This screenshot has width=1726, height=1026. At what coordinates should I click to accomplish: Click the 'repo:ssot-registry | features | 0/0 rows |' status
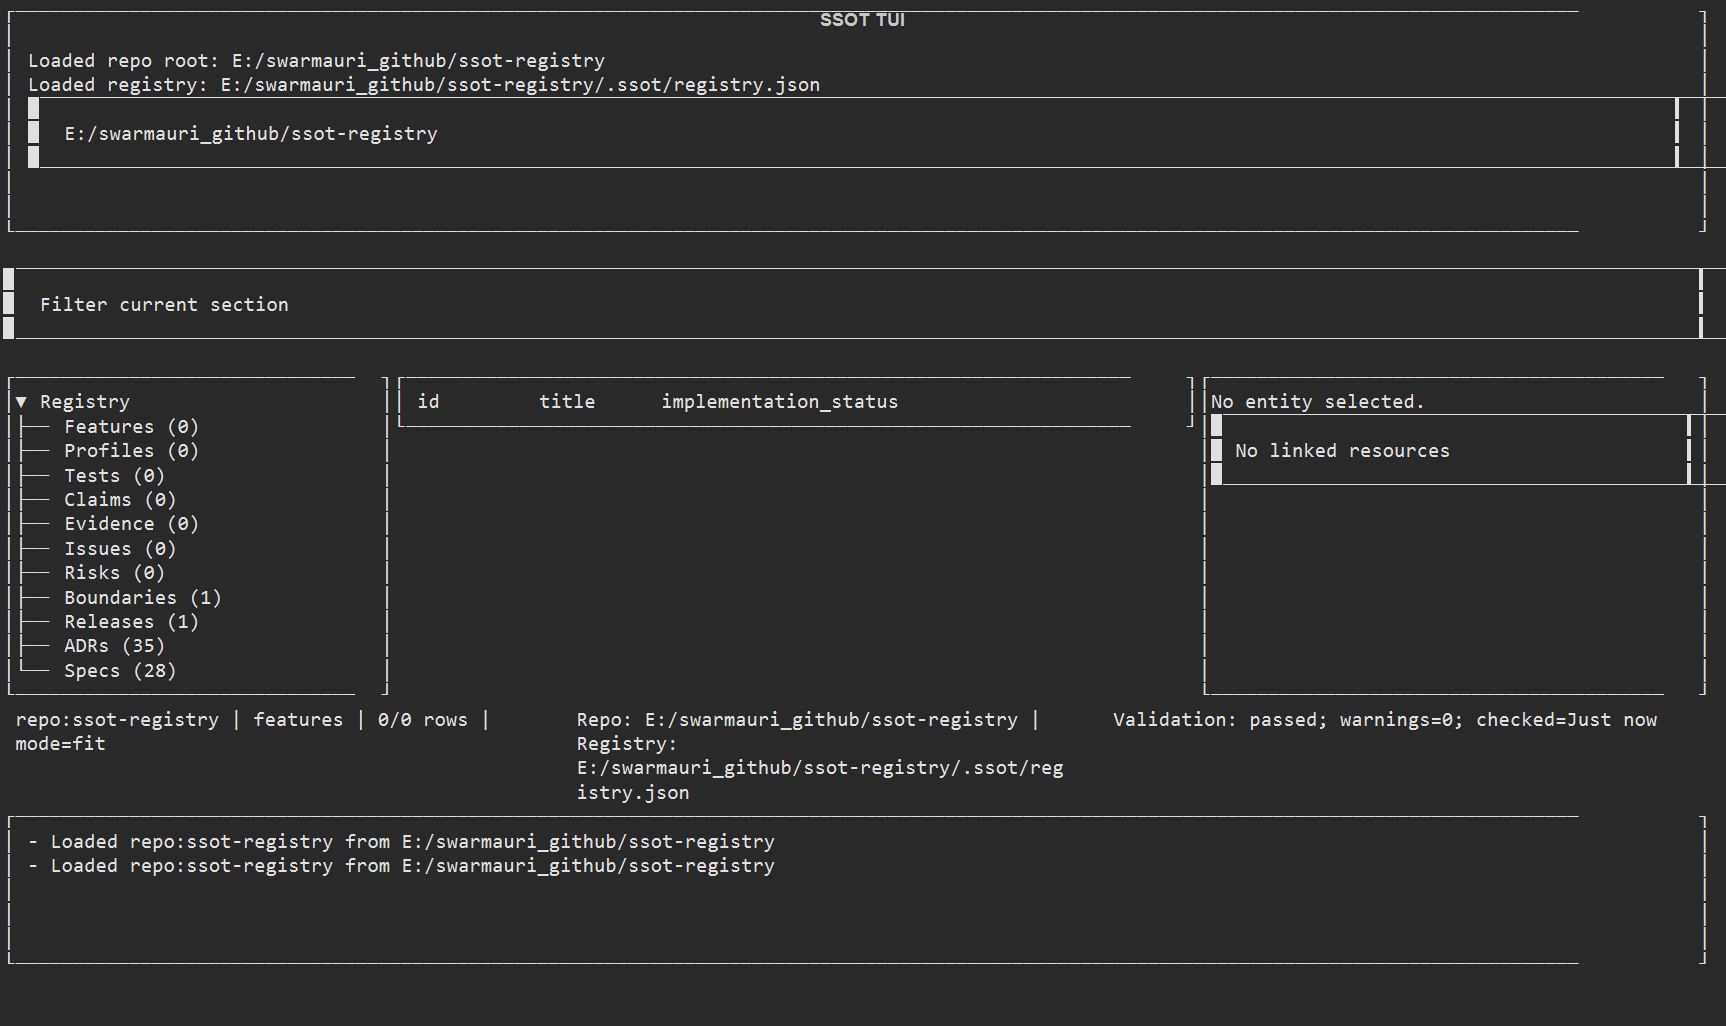point(252,720)
